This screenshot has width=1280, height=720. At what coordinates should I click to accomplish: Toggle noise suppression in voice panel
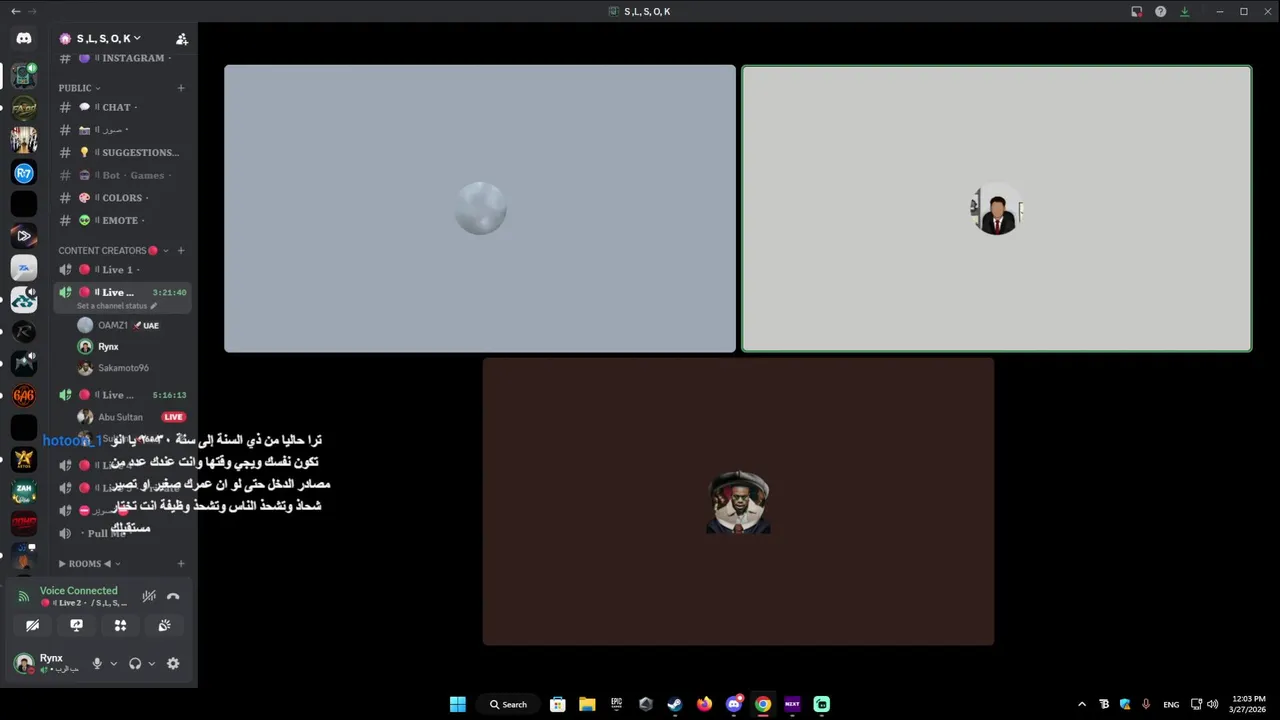click(x=149, y=596)
